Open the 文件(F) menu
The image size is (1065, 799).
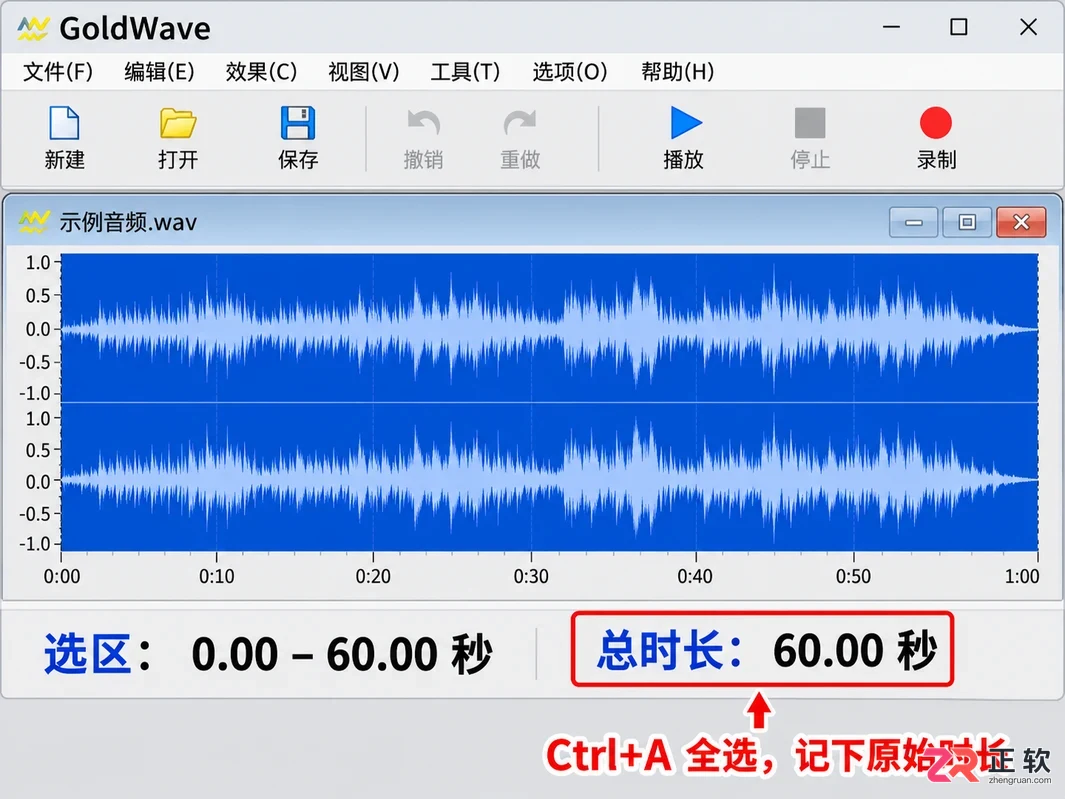point(58,71)
